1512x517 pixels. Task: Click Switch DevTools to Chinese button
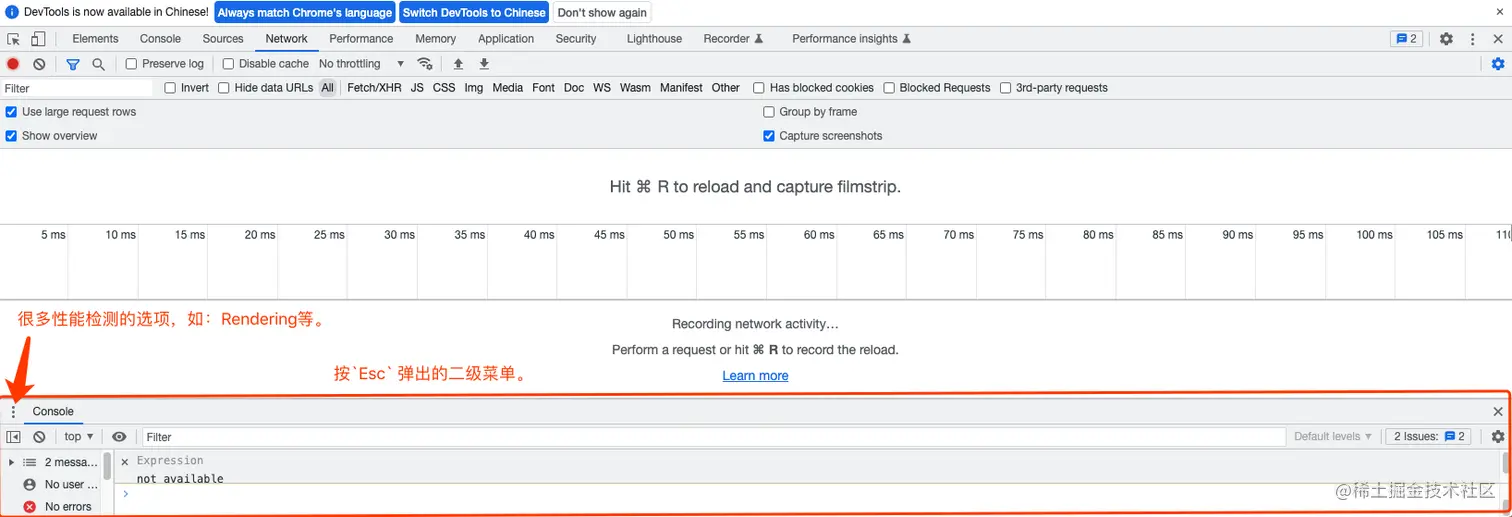[474, 13]
